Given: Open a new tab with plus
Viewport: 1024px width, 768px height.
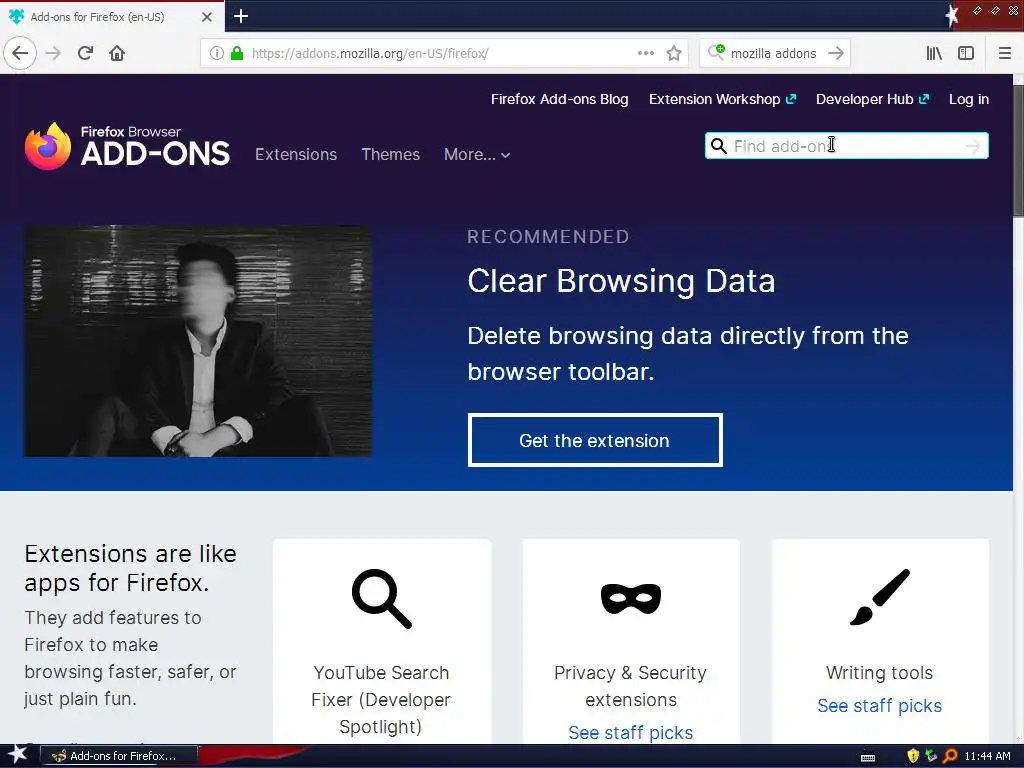Looking at the screenshot, I should coord(241,16).
